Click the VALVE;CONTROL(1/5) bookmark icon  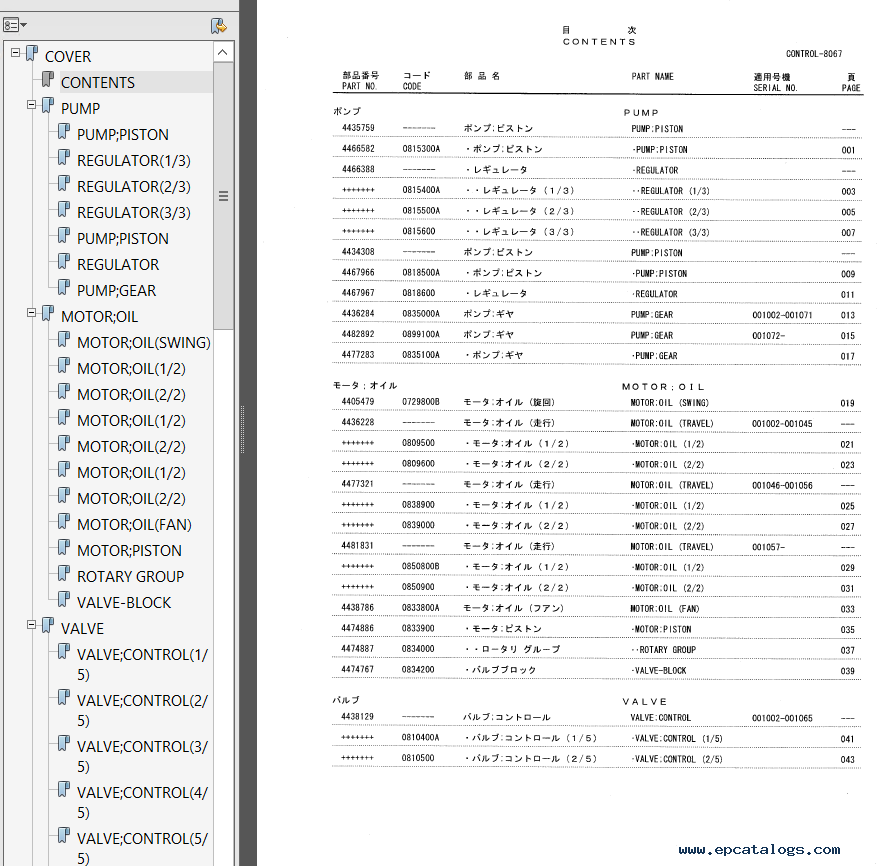pos(64,652)
